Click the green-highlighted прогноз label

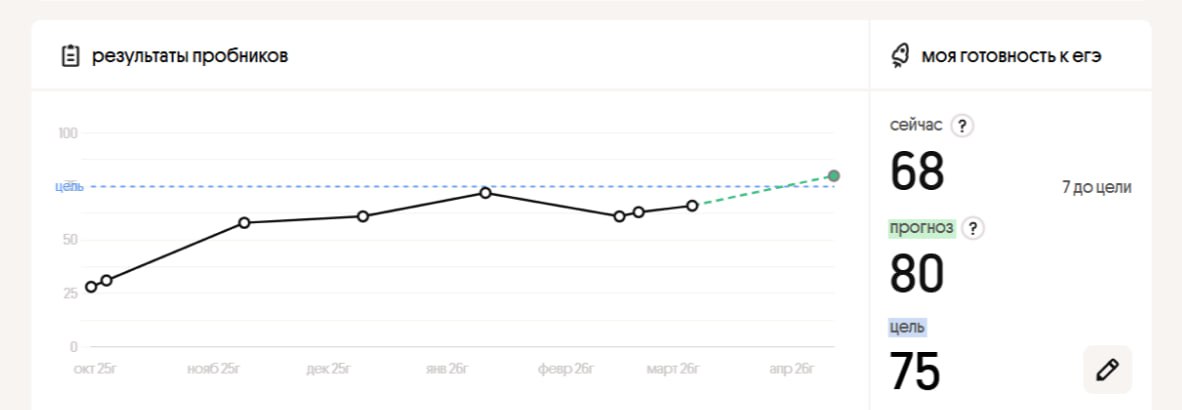coord(922,227)
